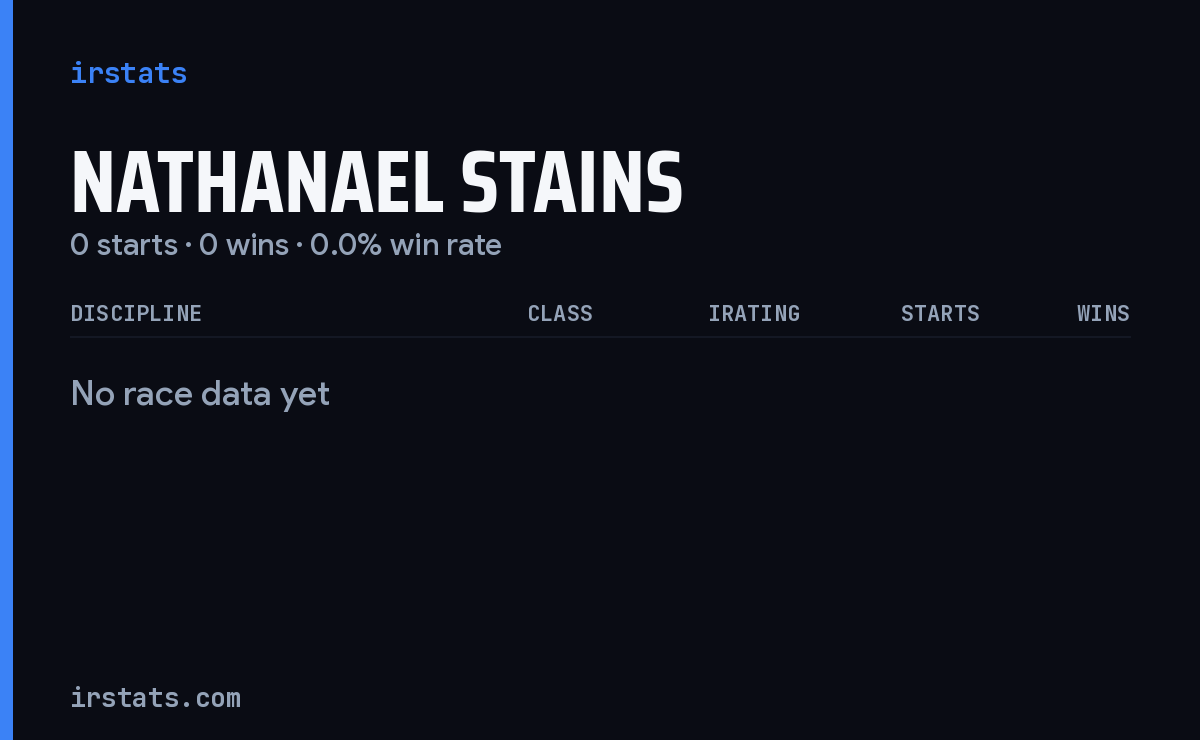Click the dot separator after "0 starts"
This screenshot has height=740, width=1200.
point(188,246)
